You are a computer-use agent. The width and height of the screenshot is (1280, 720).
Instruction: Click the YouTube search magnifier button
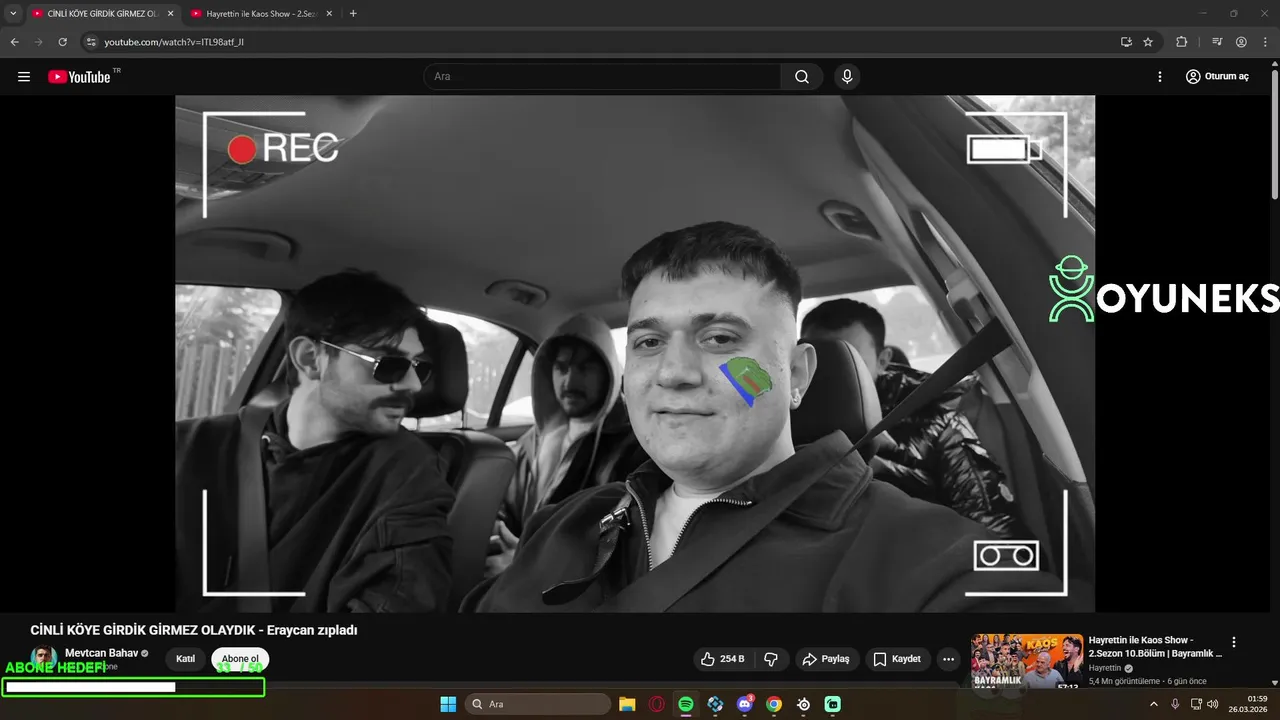point(802,77)
